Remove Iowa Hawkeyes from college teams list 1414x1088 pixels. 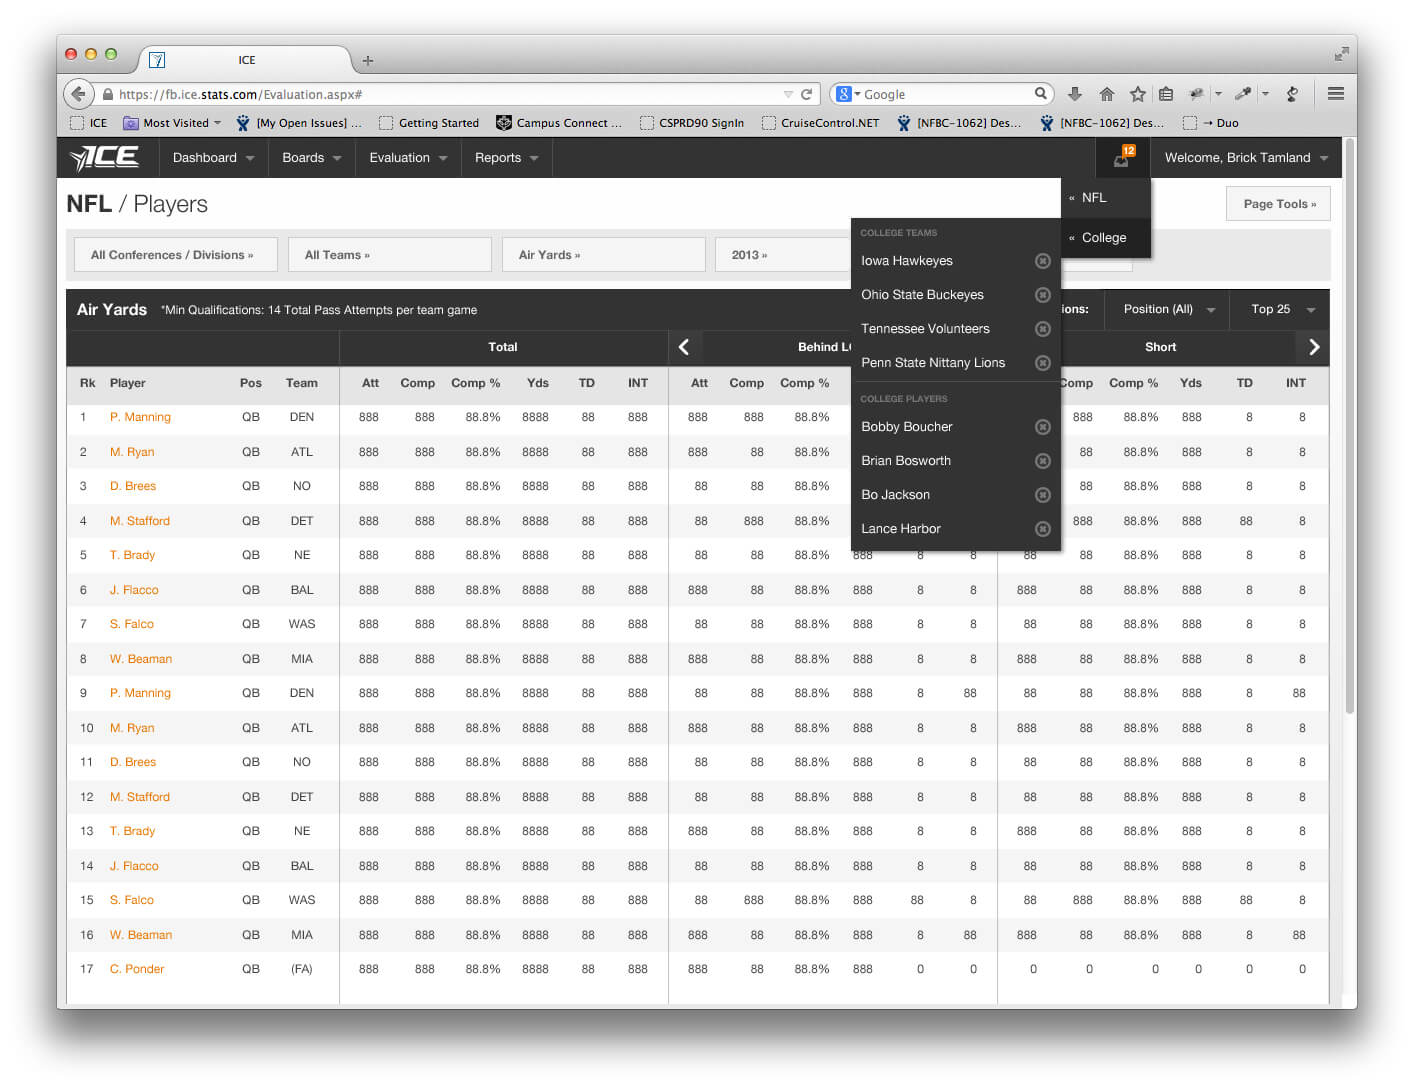(x=1042, y=261)
